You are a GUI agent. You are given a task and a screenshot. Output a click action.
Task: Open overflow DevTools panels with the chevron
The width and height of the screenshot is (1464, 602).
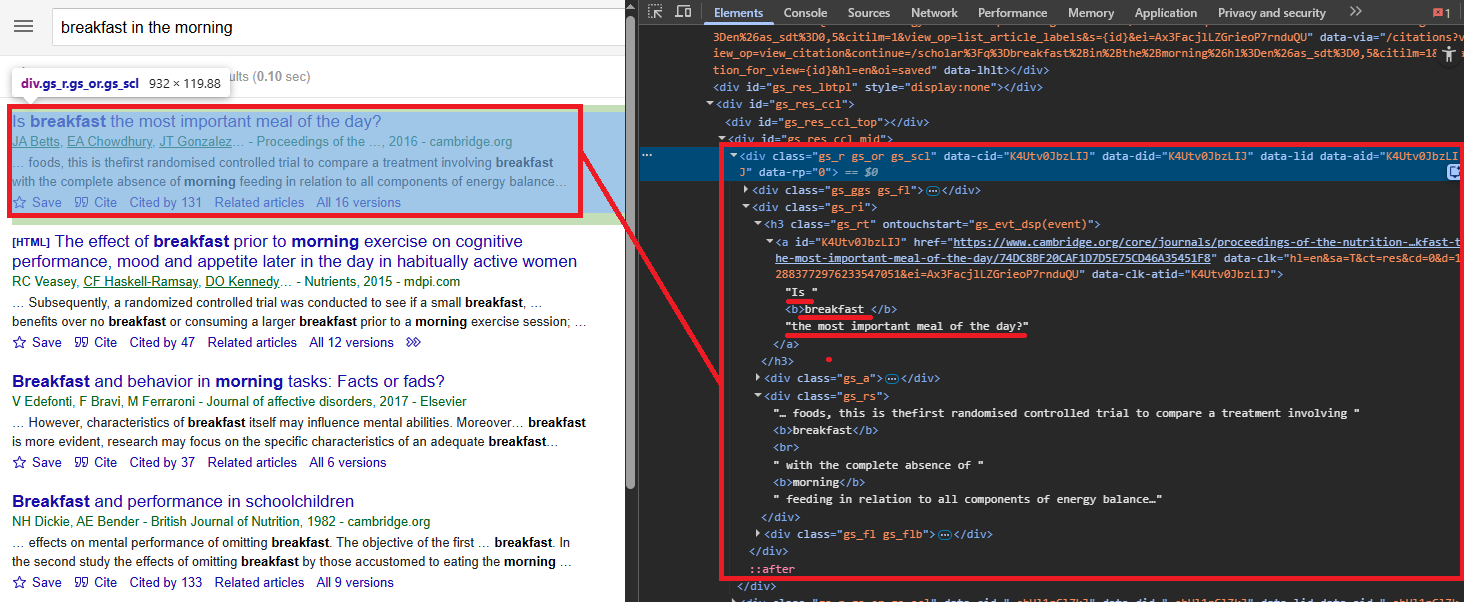pyautogui.click(x=1355, y=12)
